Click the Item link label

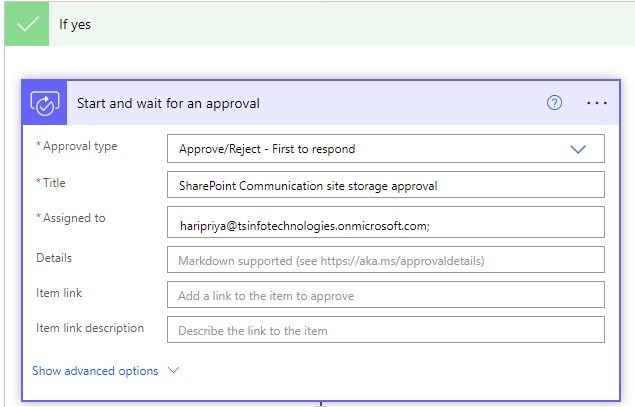(59, 293)
